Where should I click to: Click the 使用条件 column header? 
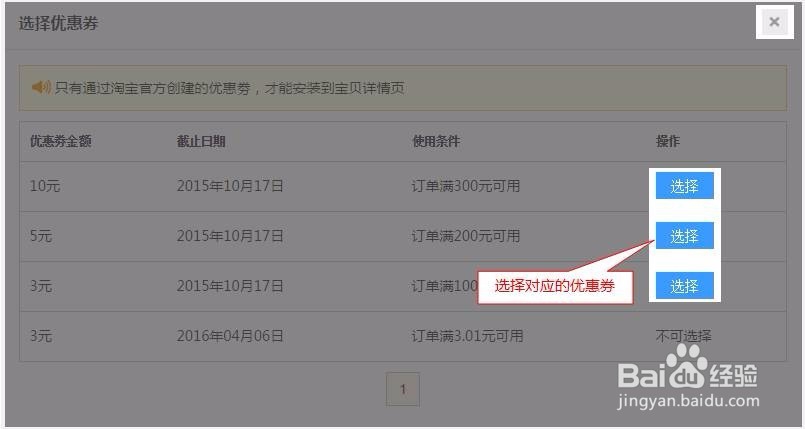coord(436,141)
